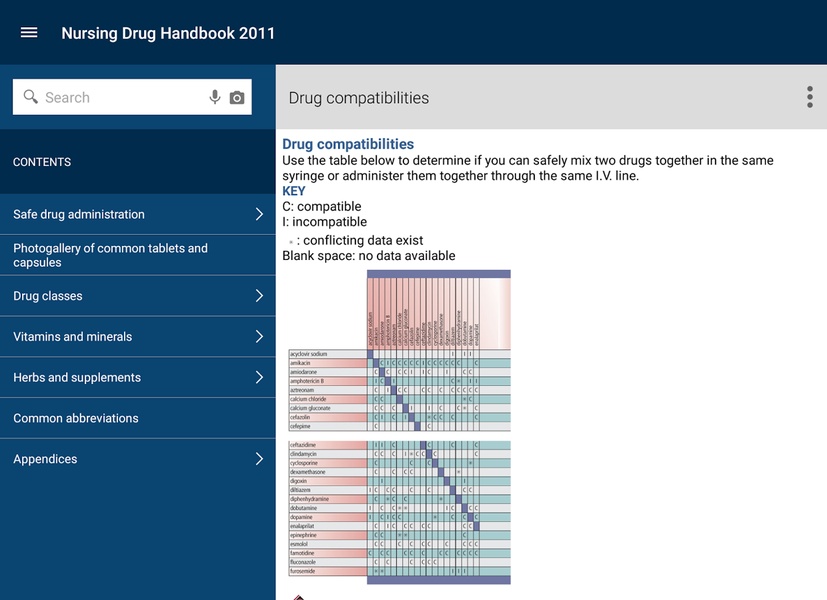Image resolution: width=827 pixels, height=600 pixels.
Task: Expand Safe drug administration chevron
Action: pos(259,214)
